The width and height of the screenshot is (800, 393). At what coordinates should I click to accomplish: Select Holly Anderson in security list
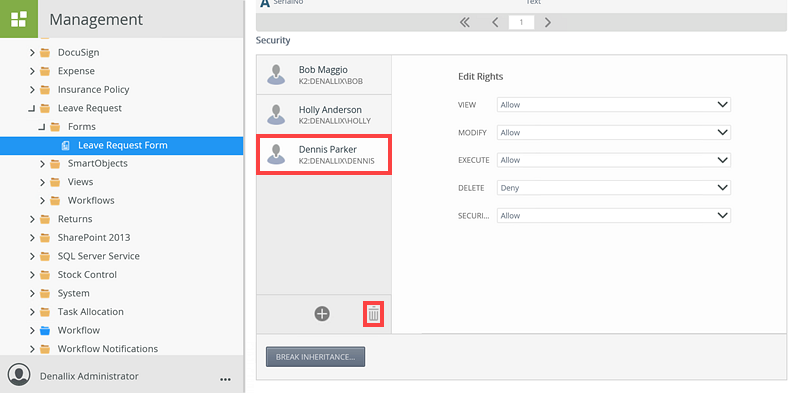(x=324, y=115)
